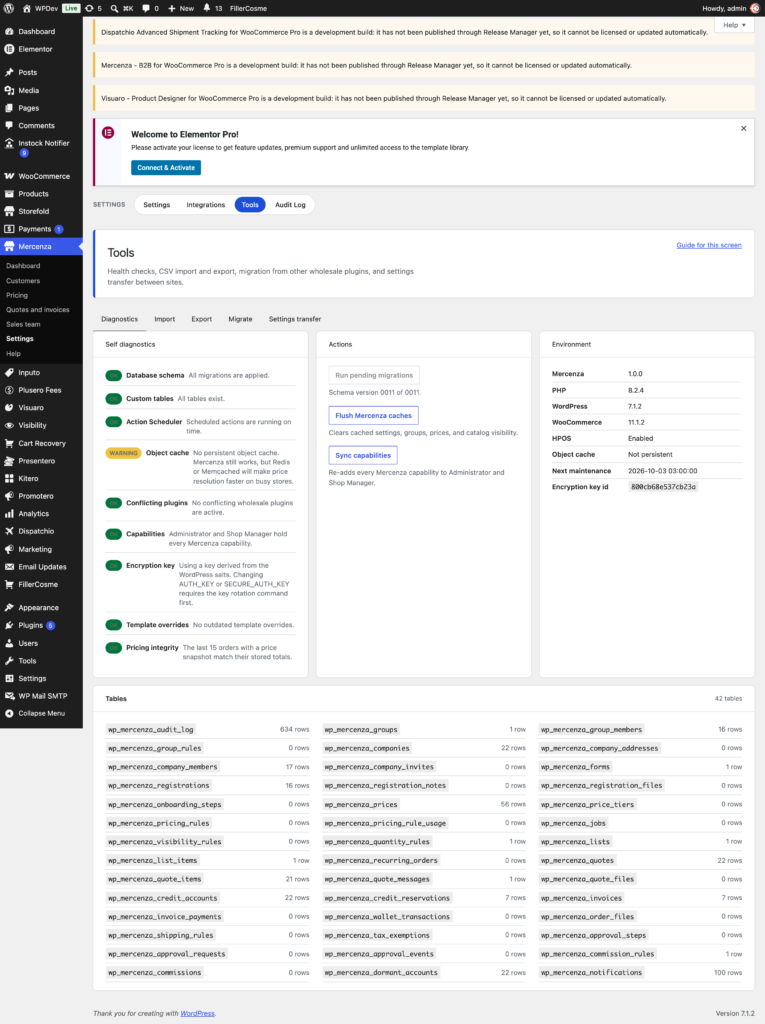Screen dimensions: 765x1024
Task: Open the admin avatar profile
Action: coord(755,8)
